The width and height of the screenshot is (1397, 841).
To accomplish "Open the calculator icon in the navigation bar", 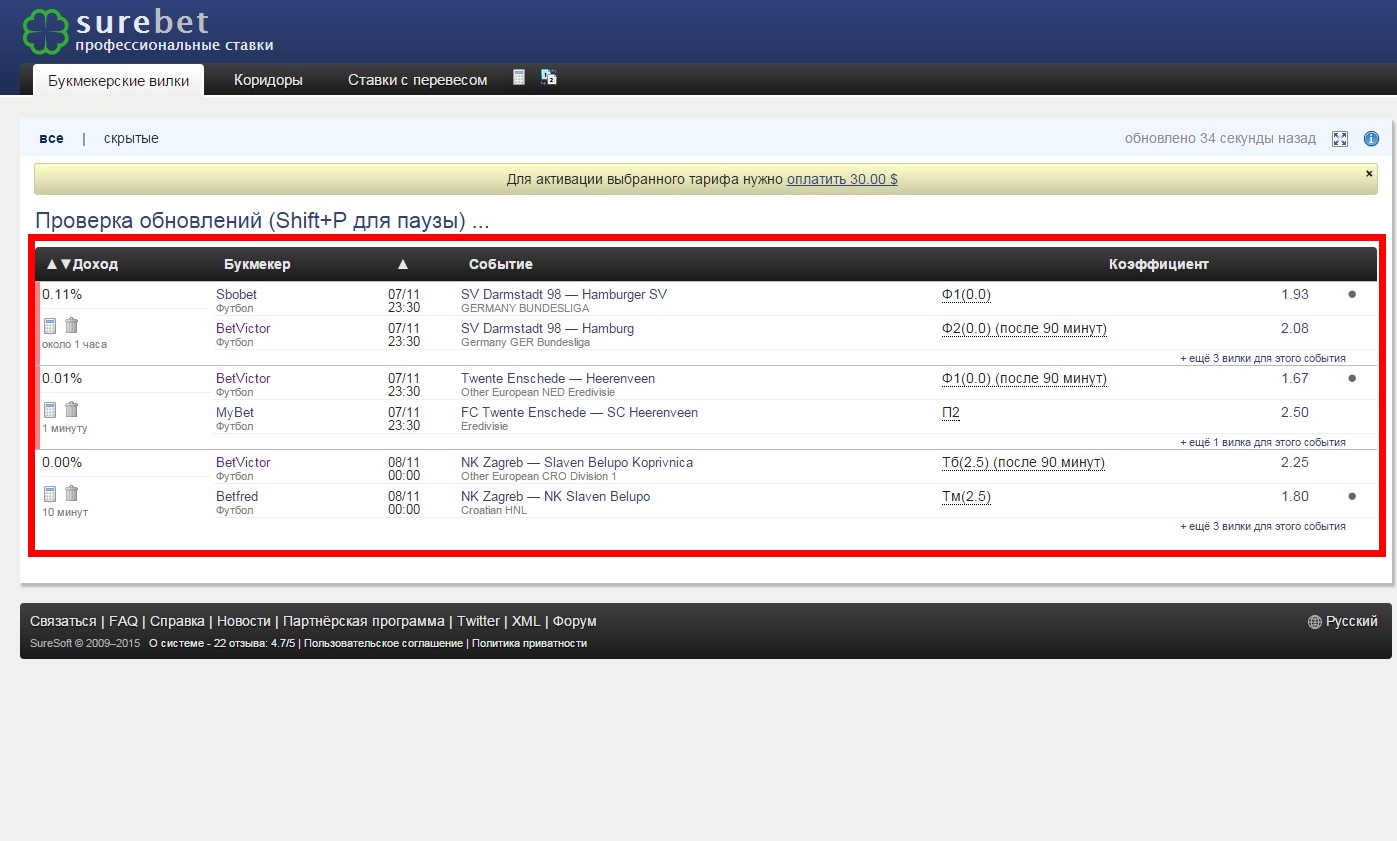I will (x=519, y=77).
